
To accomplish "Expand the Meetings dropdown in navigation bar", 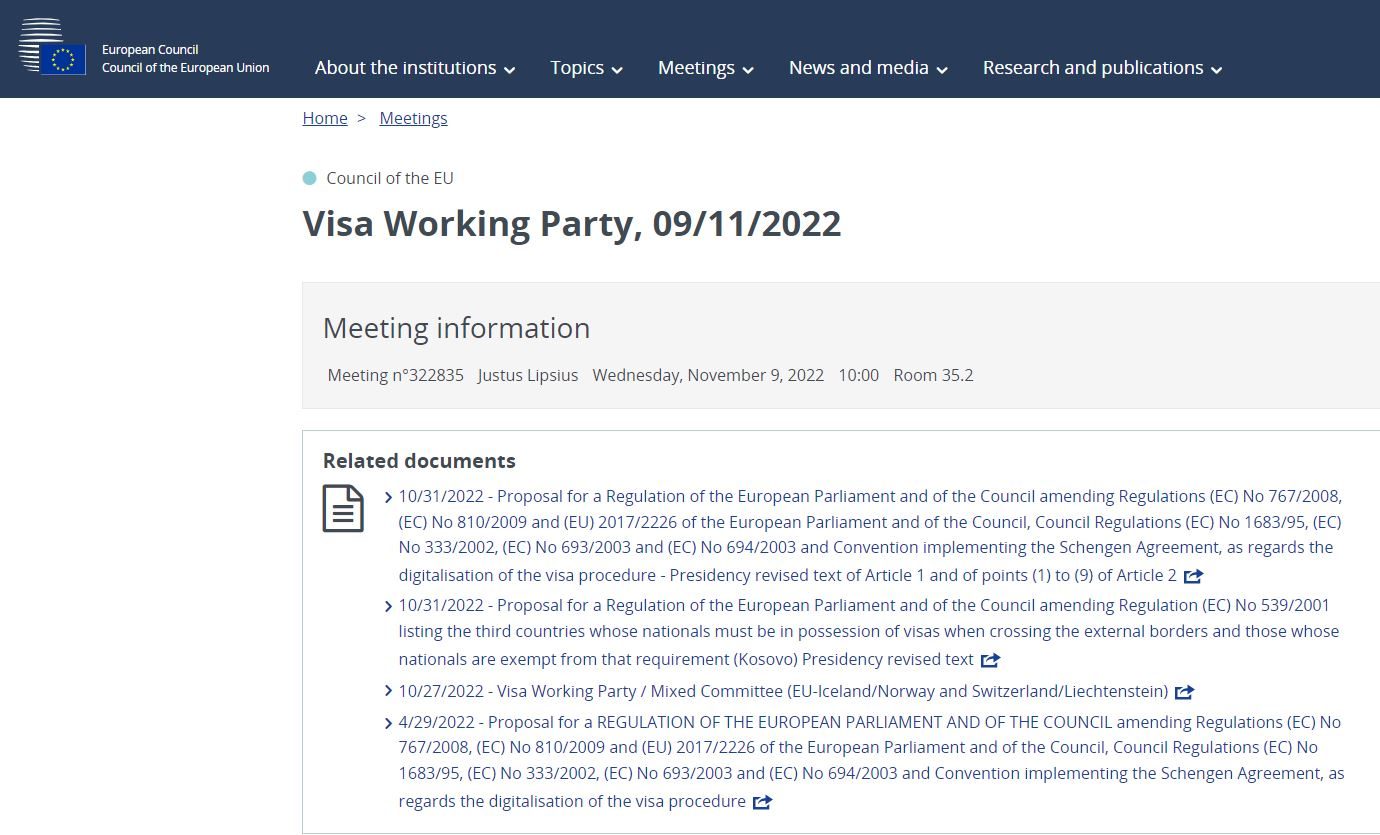I will click(705, 68).
